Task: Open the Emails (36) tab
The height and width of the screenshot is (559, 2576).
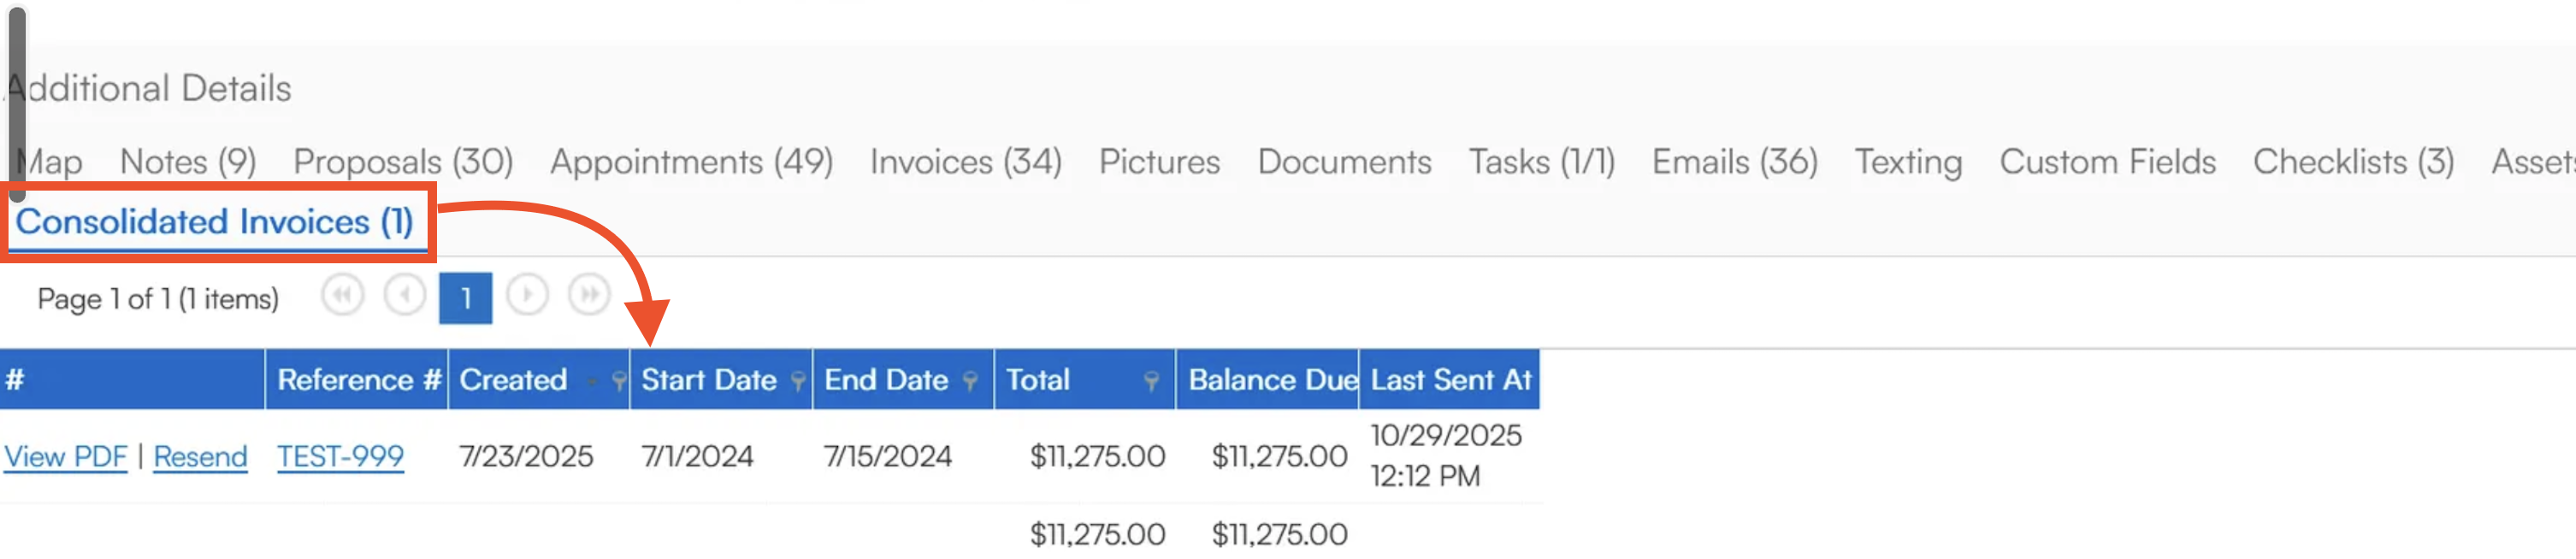Action: click(x=1734, y=162)
